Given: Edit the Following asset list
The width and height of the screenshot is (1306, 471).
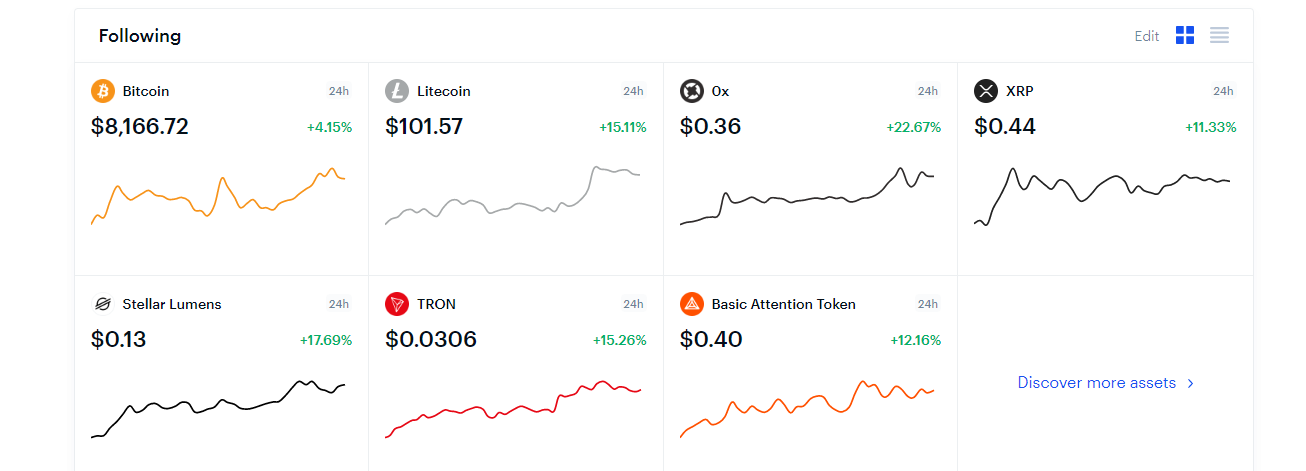Looking at the screenshot, I should [1147, 36].
